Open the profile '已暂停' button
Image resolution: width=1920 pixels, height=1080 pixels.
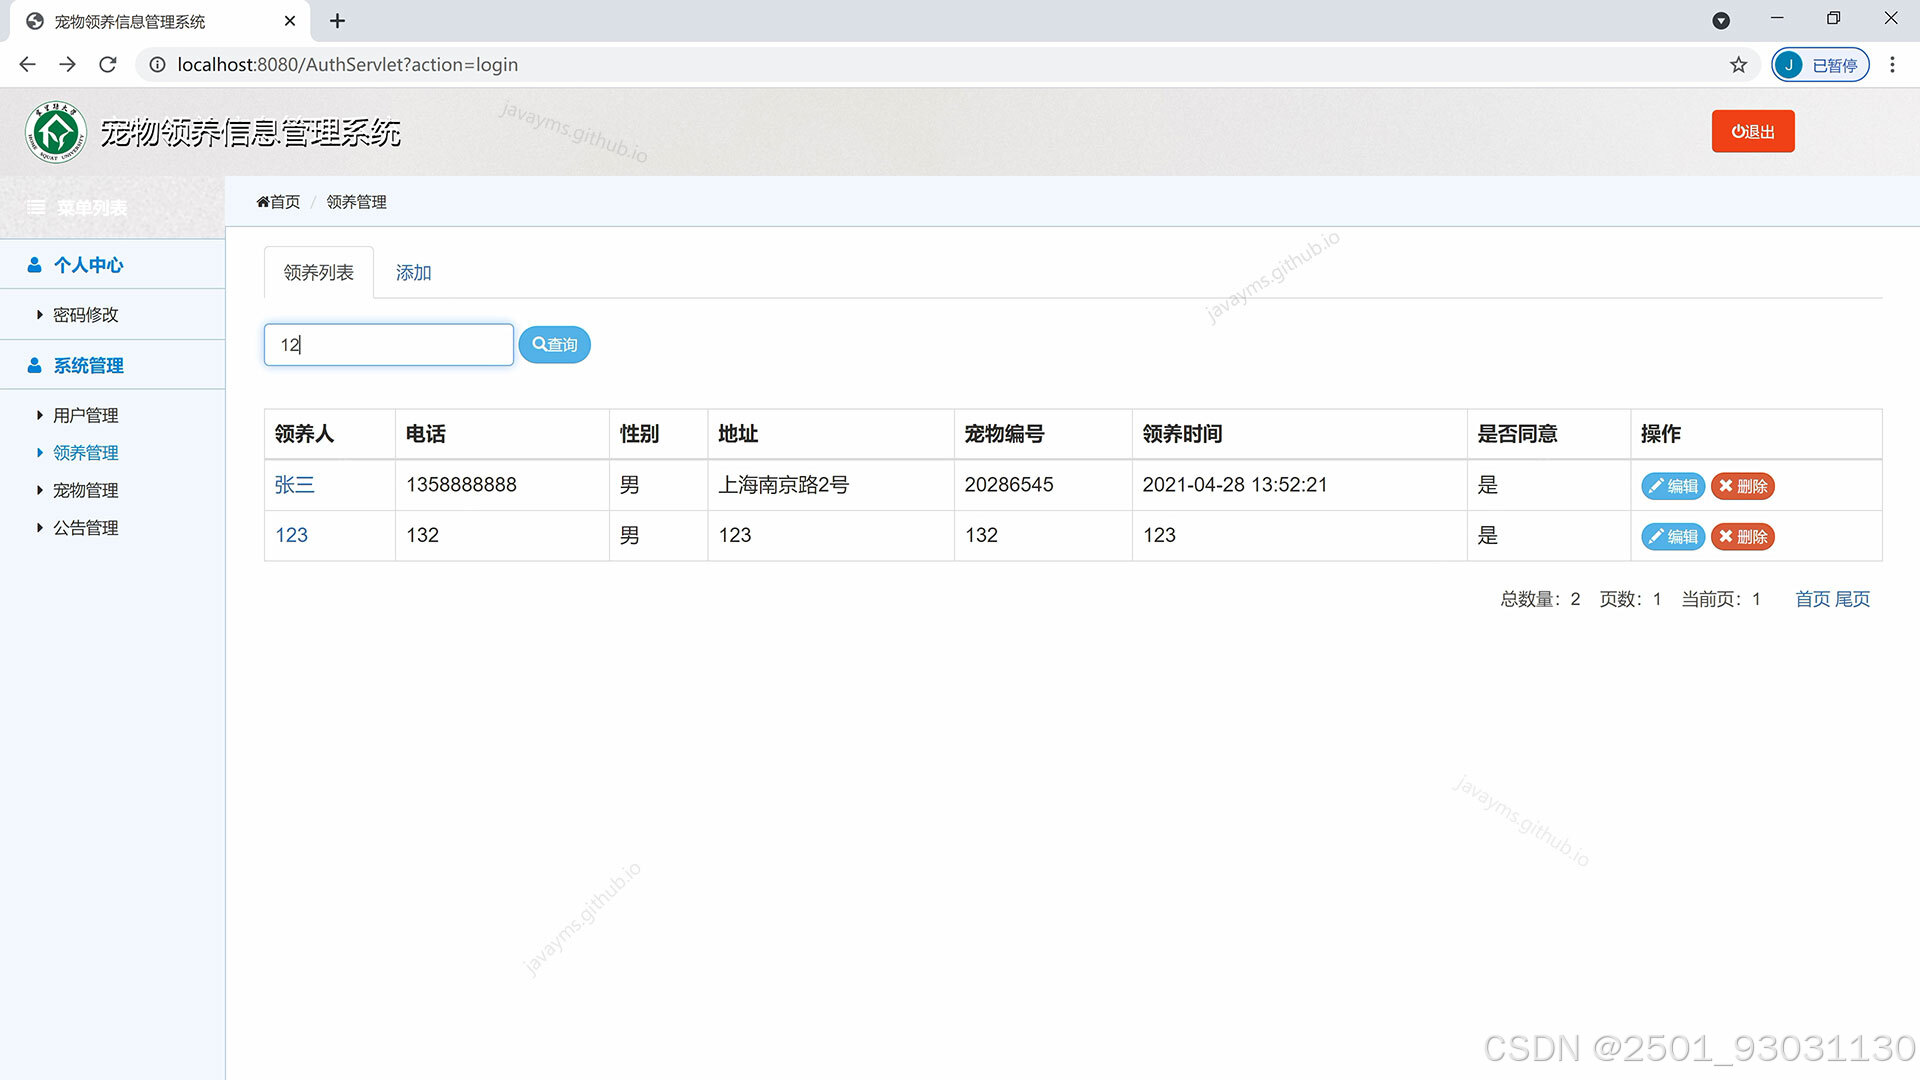tap(1820, 65)
